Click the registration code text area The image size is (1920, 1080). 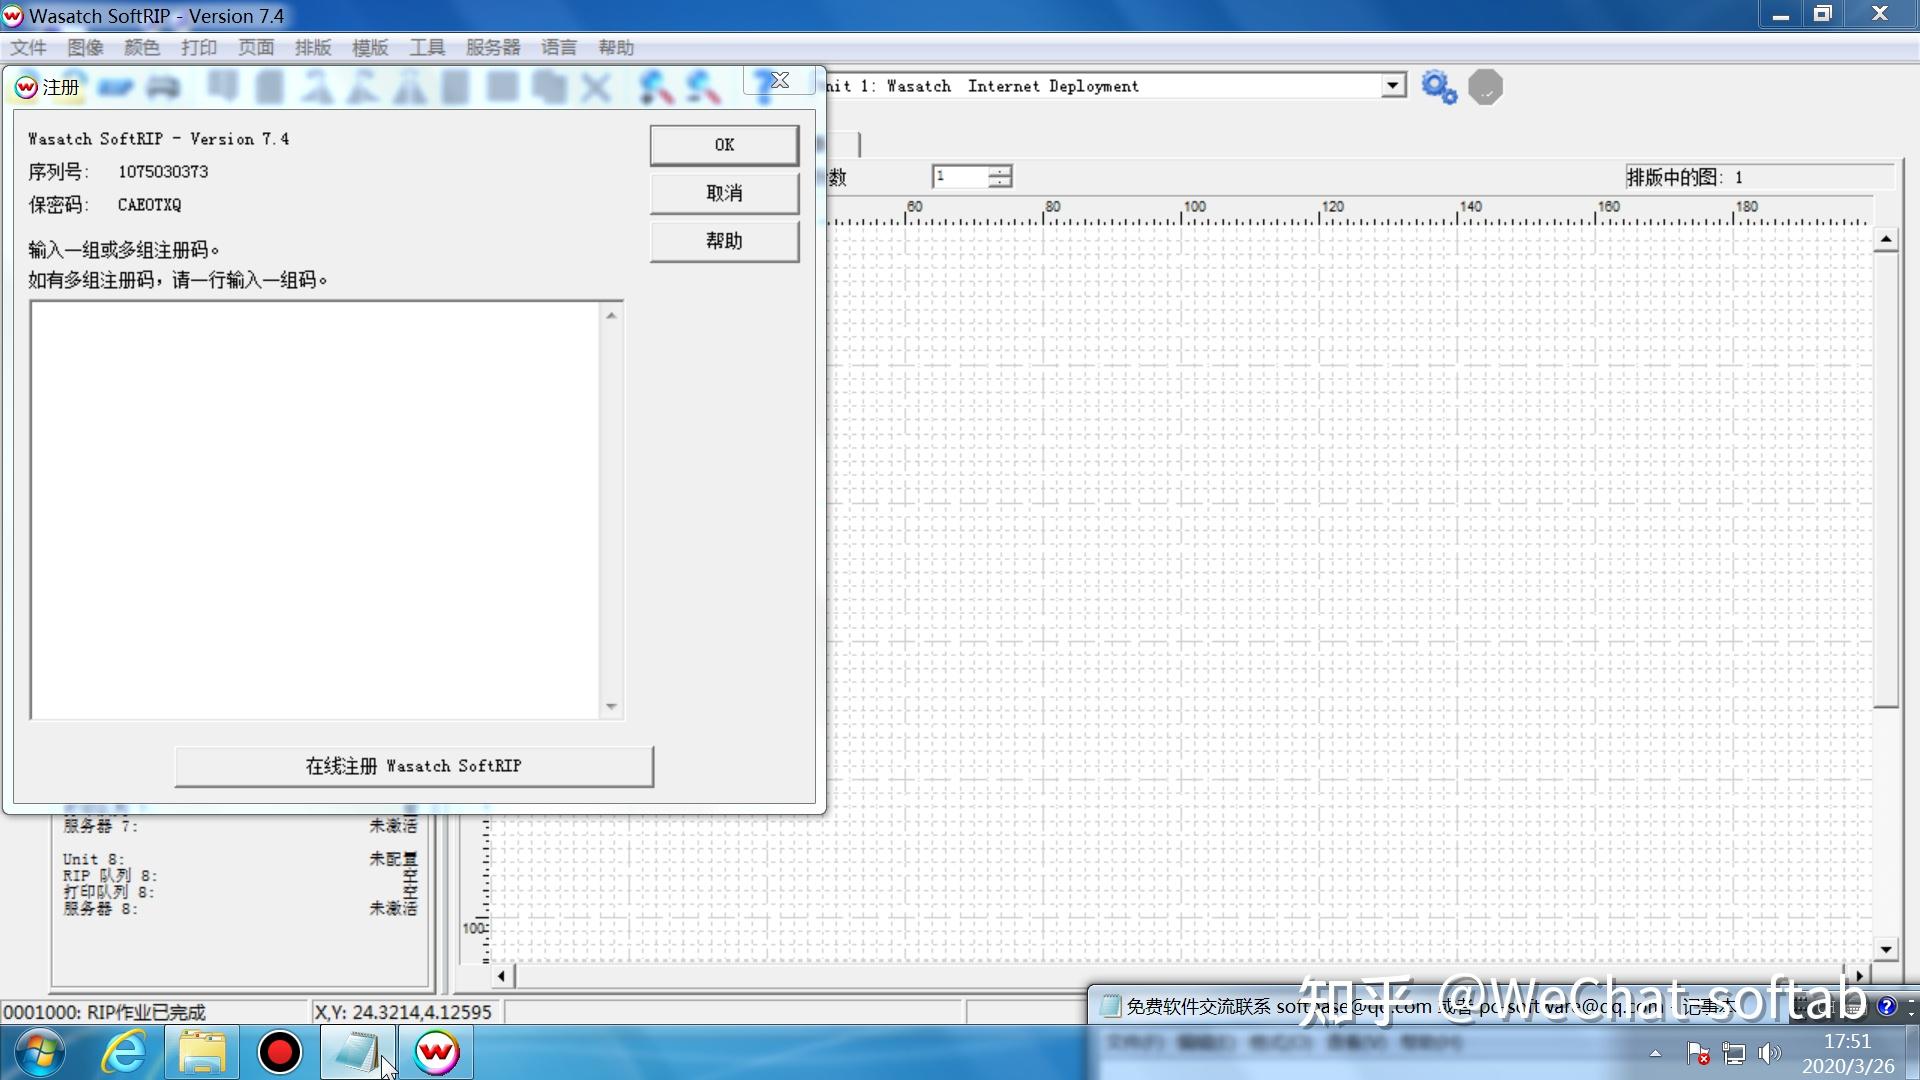pos(315,510)
